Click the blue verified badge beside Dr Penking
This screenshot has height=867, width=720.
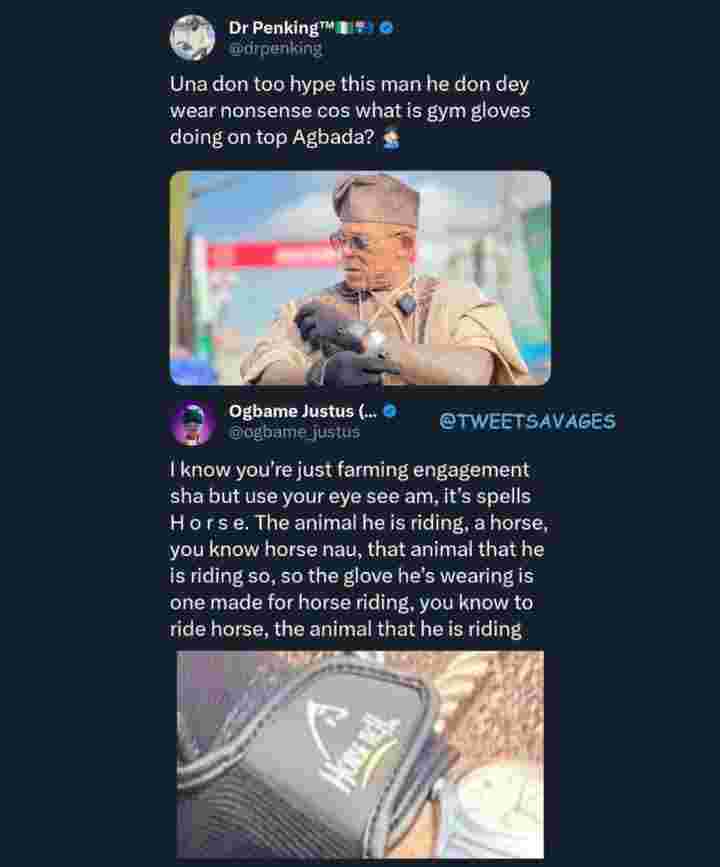tap(387, 27)
